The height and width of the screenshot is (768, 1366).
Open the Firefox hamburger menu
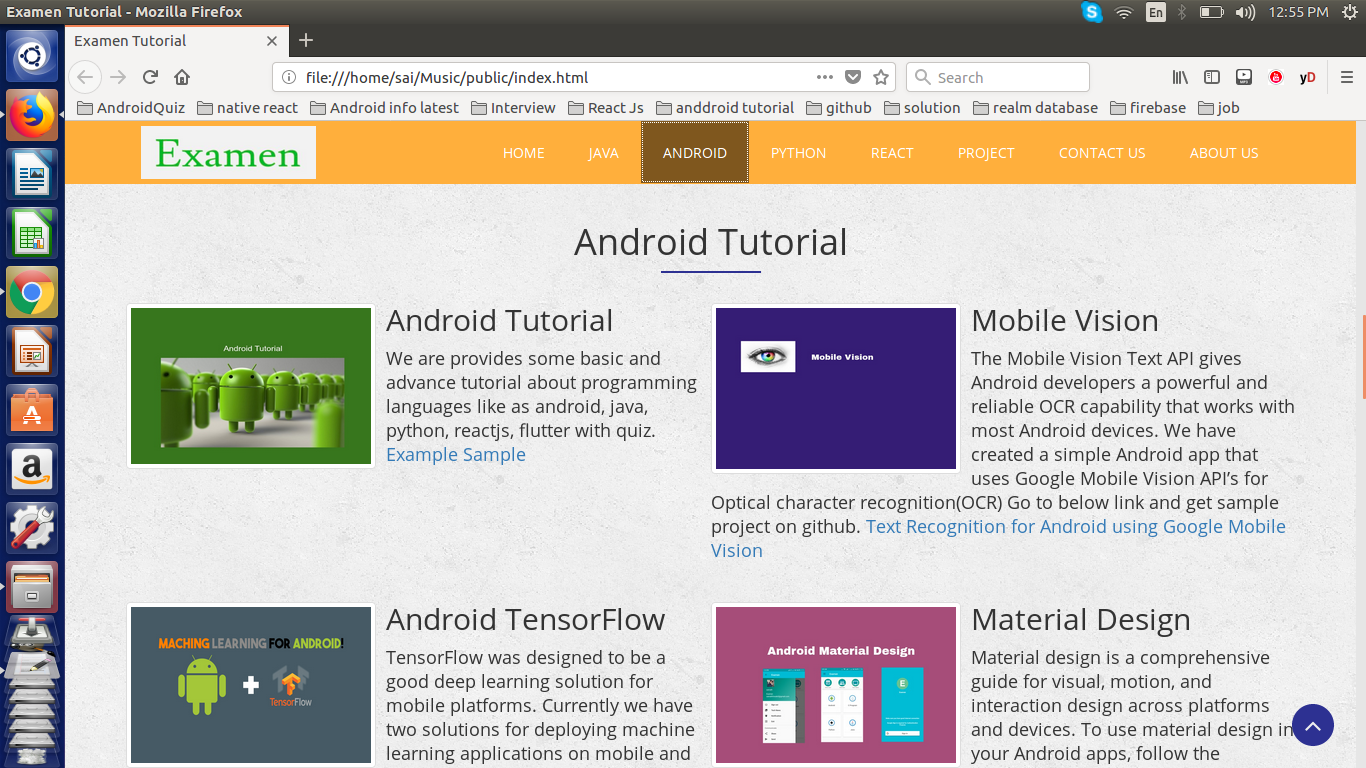click(x=1345, y=77)
